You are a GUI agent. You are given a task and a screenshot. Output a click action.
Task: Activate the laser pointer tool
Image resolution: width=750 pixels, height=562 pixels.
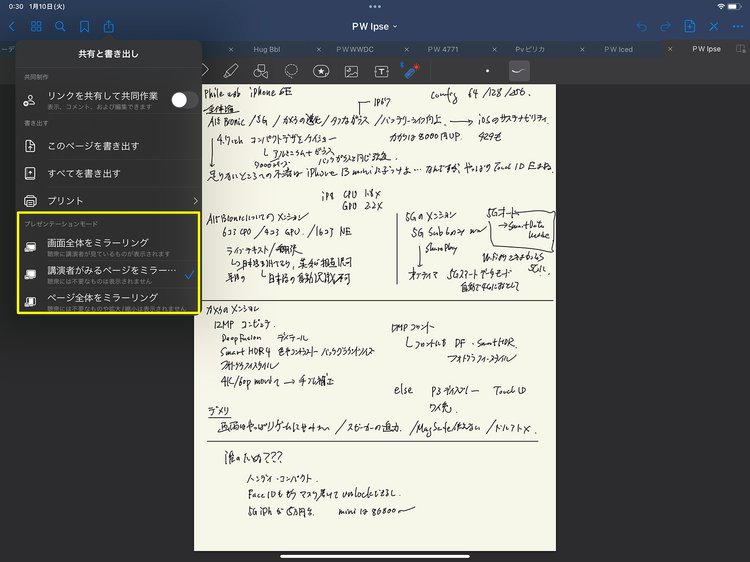[x=410, y=71]
